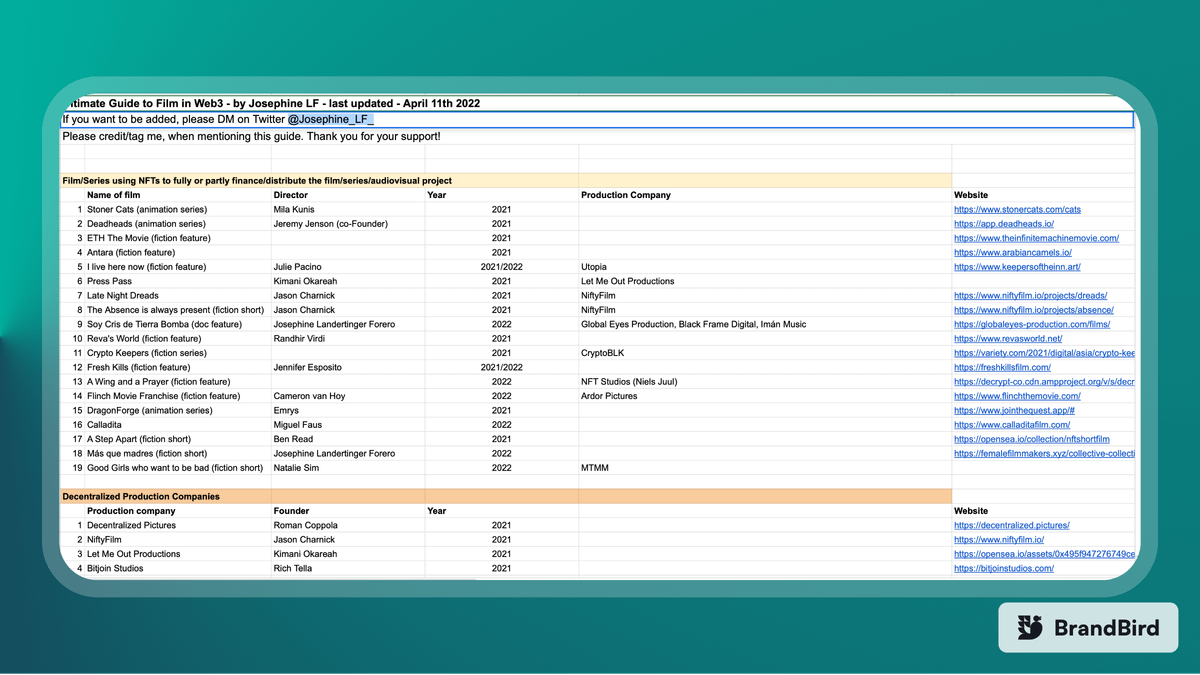1200x675 pixels.
Task: Open the decentralized.pictures website link
Action: pos(1012,525)
